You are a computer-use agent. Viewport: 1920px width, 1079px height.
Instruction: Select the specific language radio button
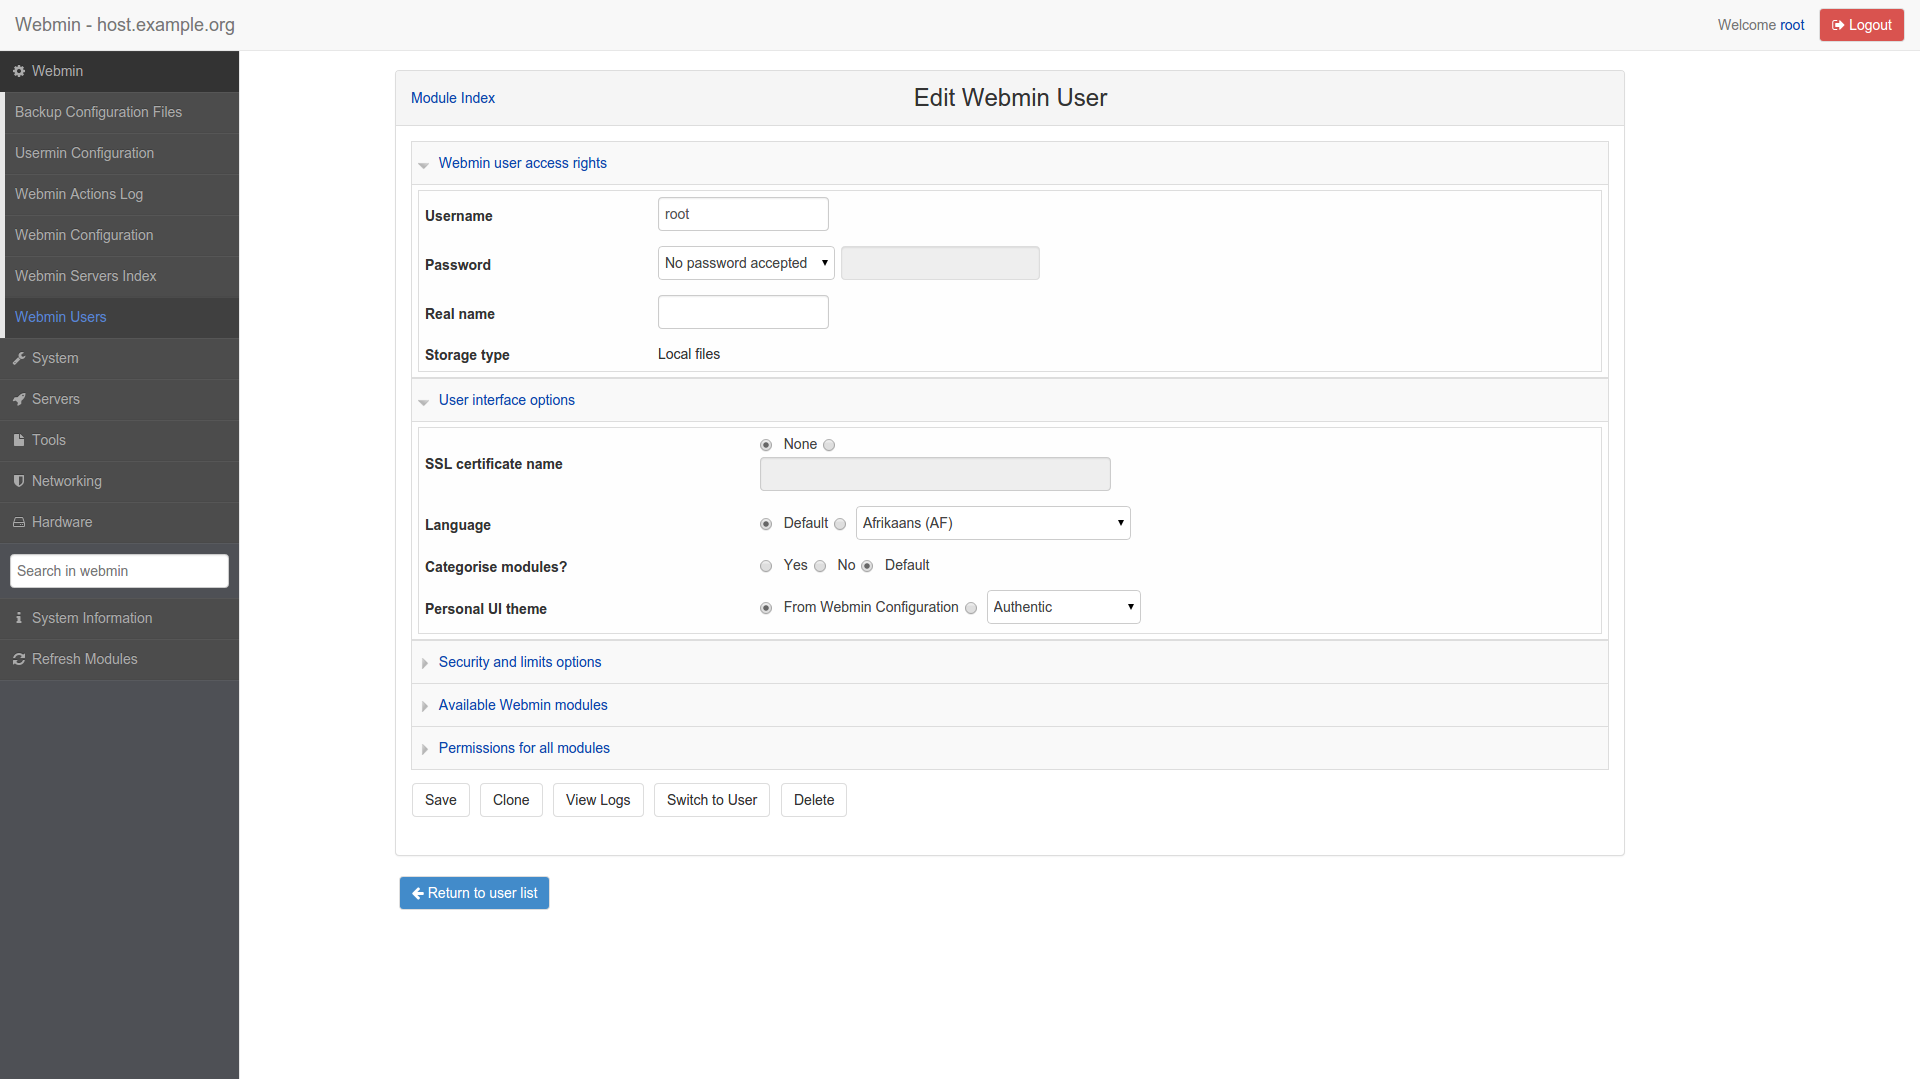(840, 524)
